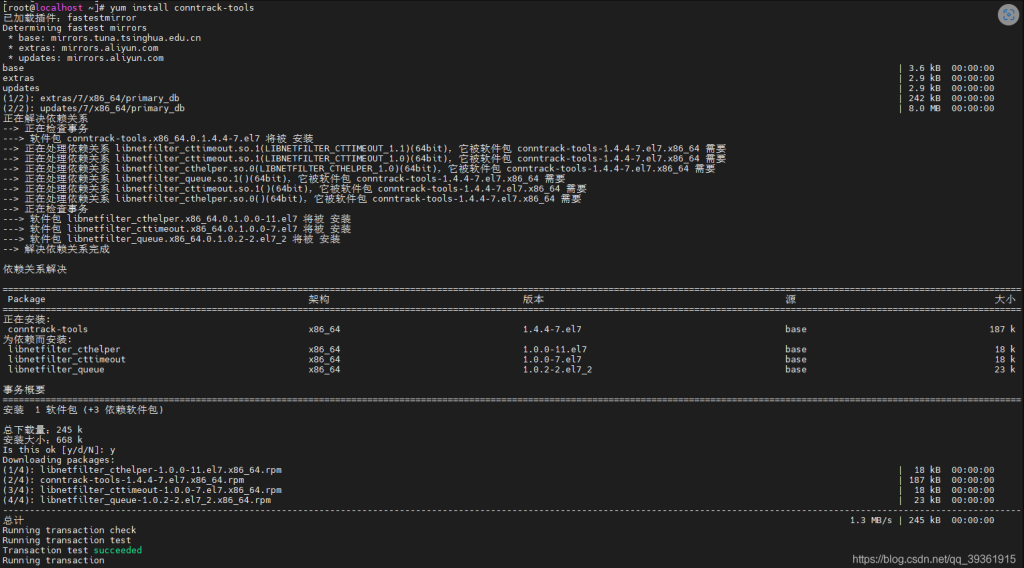Click libnetfilter_cthelper in the package table
The image size is (1024, 568).
coord(64,349)
